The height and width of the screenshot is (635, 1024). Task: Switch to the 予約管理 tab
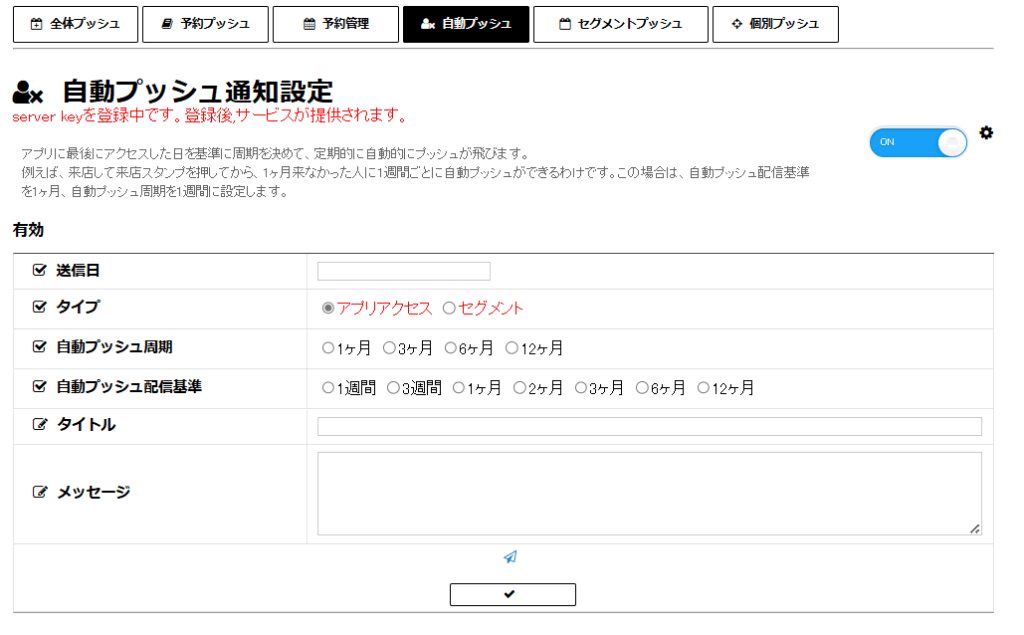point(335,24)
